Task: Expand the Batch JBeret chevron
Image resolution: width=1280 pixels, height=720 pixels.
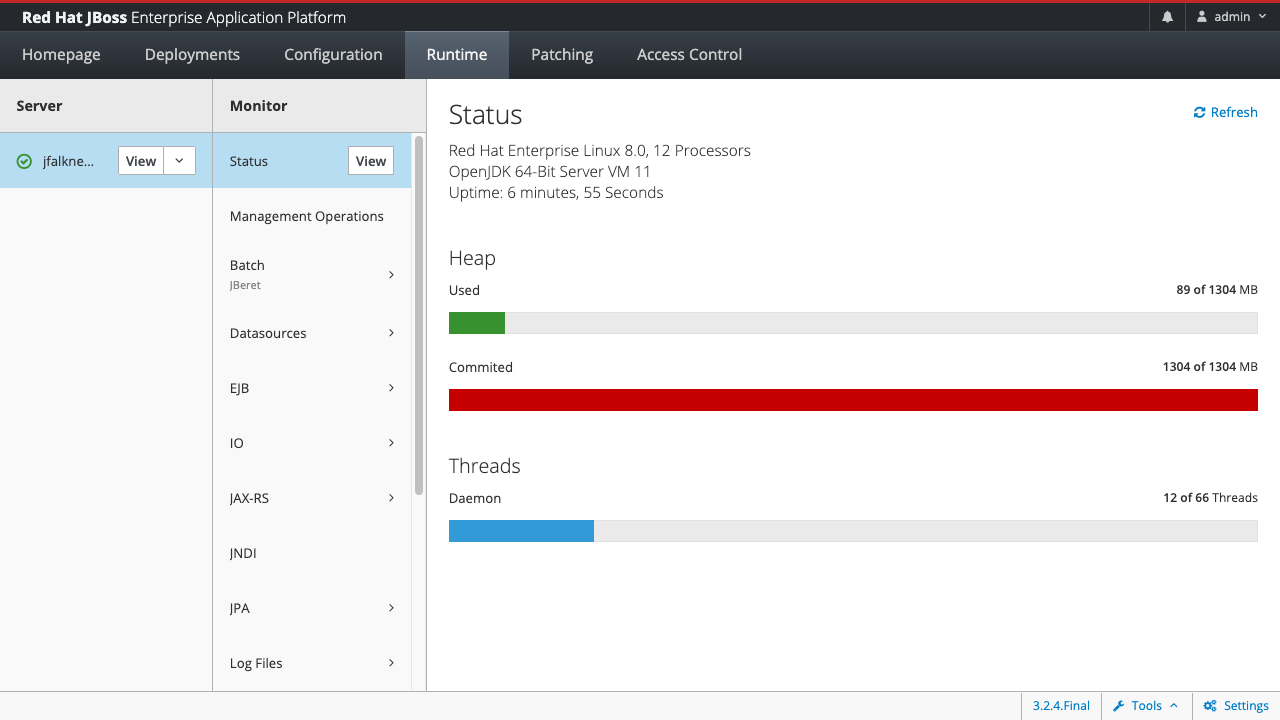Action: point(391,275)
